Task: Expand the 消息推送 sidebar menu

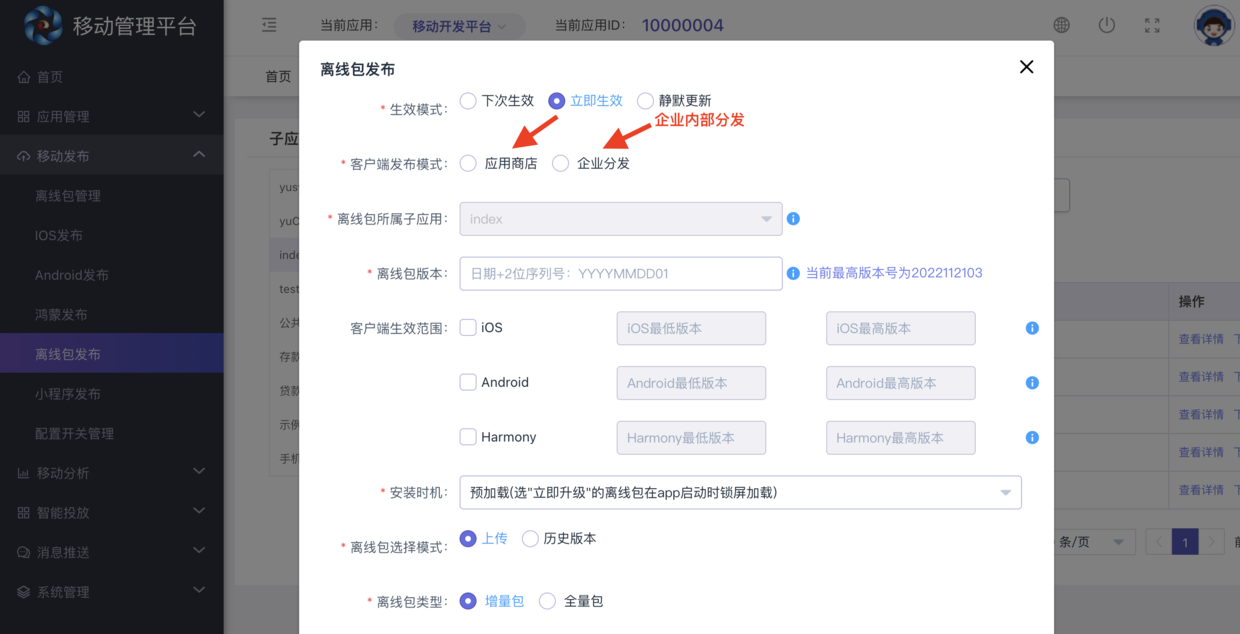Action: point(199,550)
